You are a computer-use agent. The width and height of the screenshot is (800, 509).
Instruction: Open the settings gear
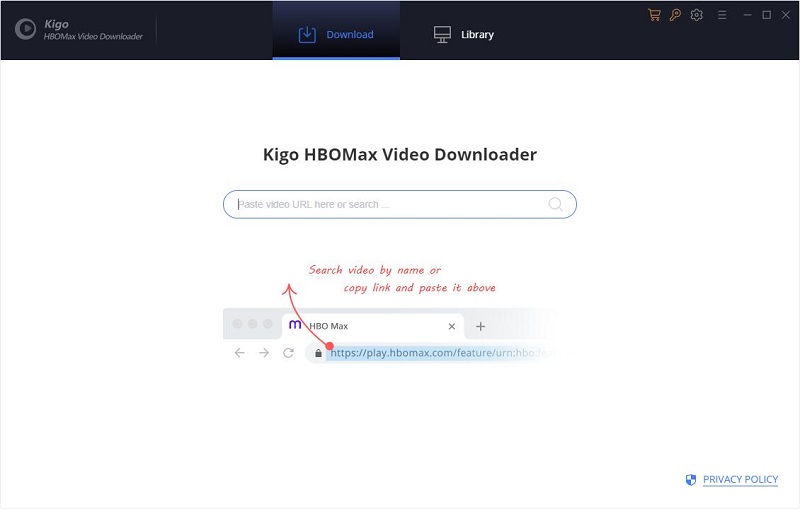(x=697, y=15)
